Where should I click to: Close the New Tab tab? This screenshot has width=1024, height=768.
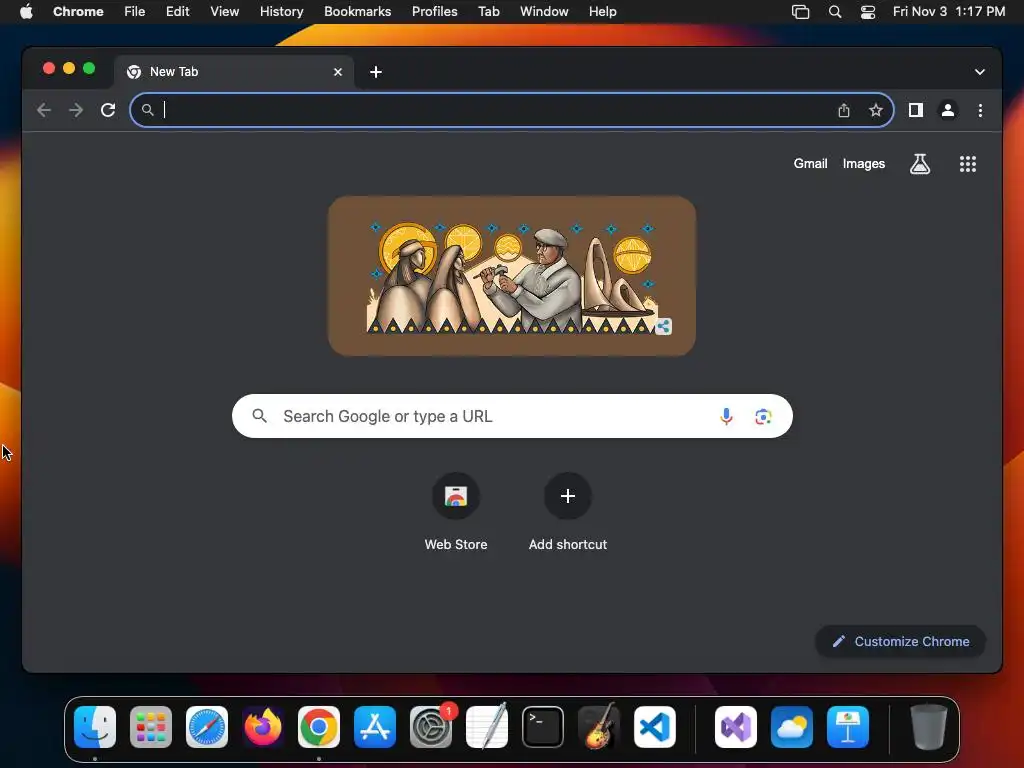click(x=338, y=72)
